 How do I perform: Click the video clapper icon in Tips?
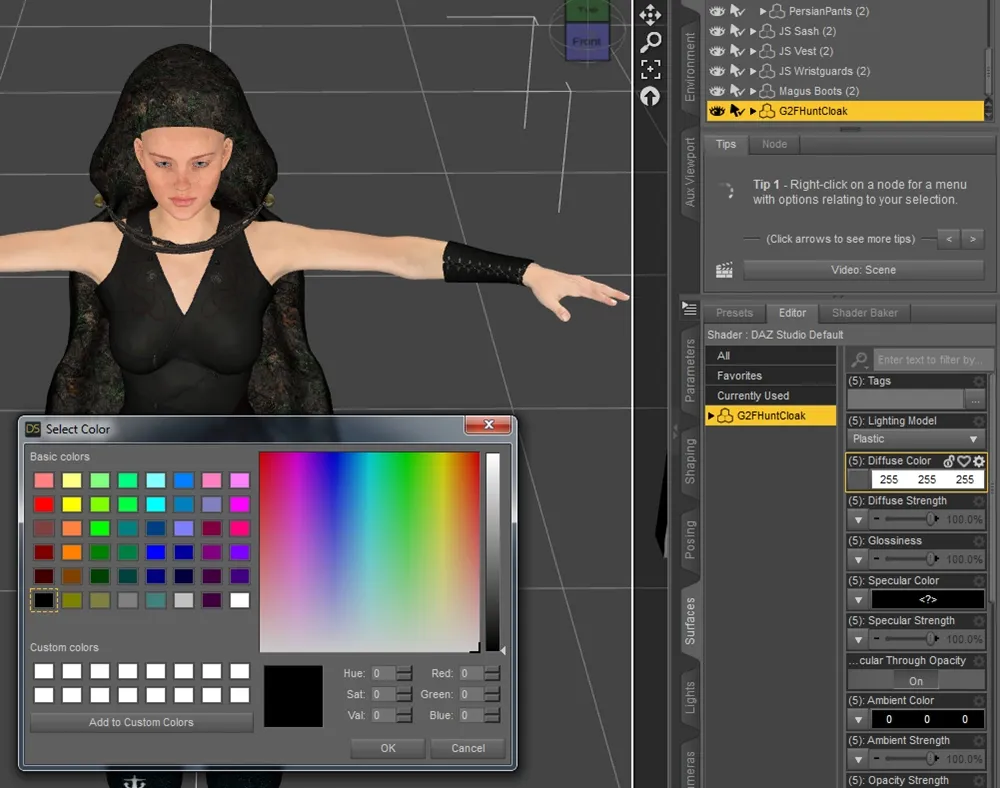click(x=724, y=270)
